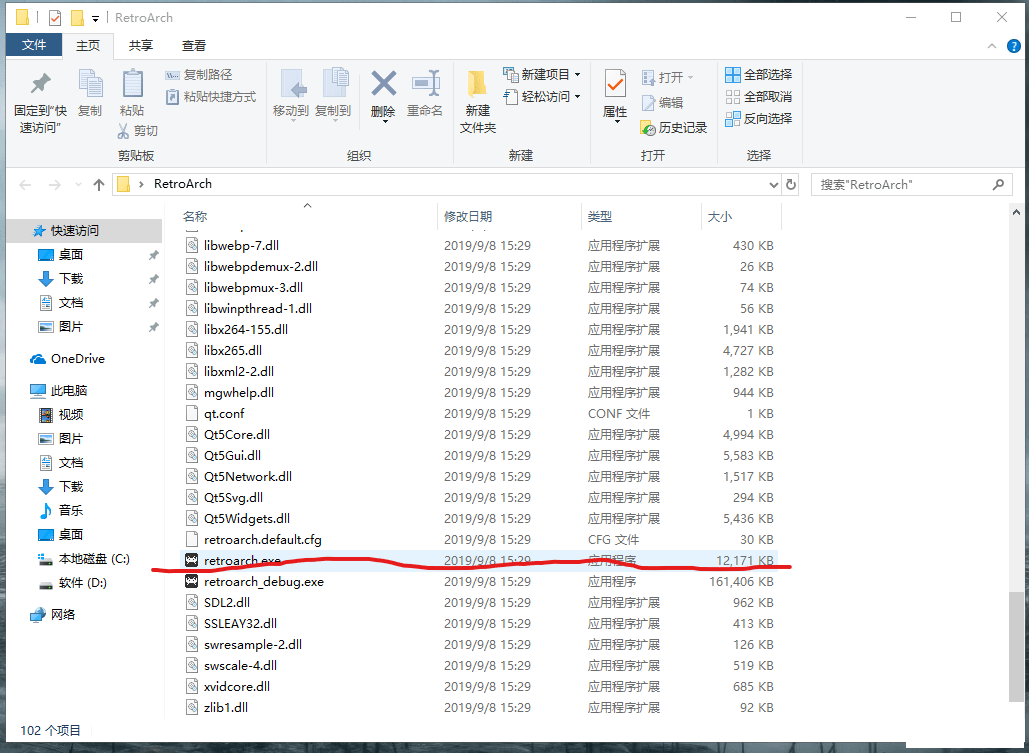Screen dimensions: 1029x753
Task: Click the 剪切 (Cut) scissors button
Action: pos(138,131)
